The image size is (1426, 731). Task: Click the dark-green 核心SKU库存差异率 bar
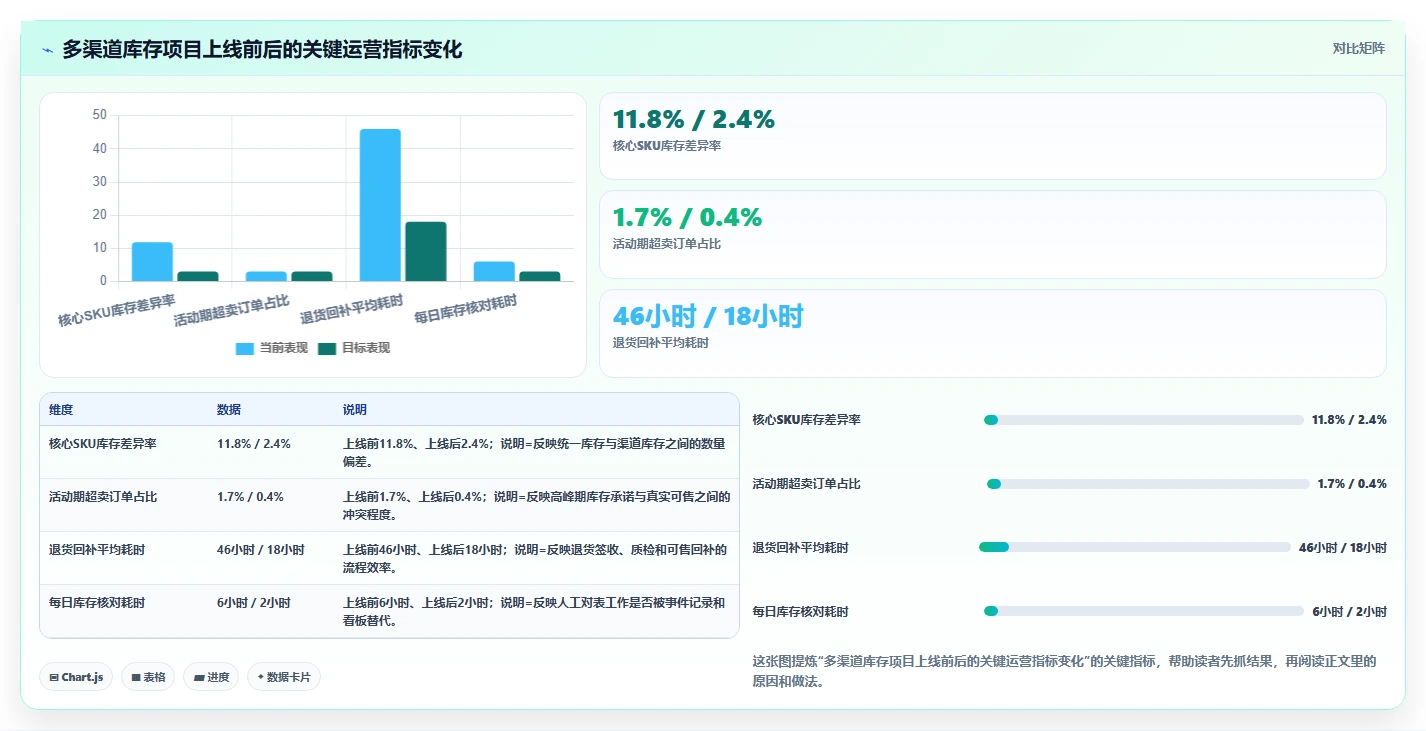coord(198,276)
